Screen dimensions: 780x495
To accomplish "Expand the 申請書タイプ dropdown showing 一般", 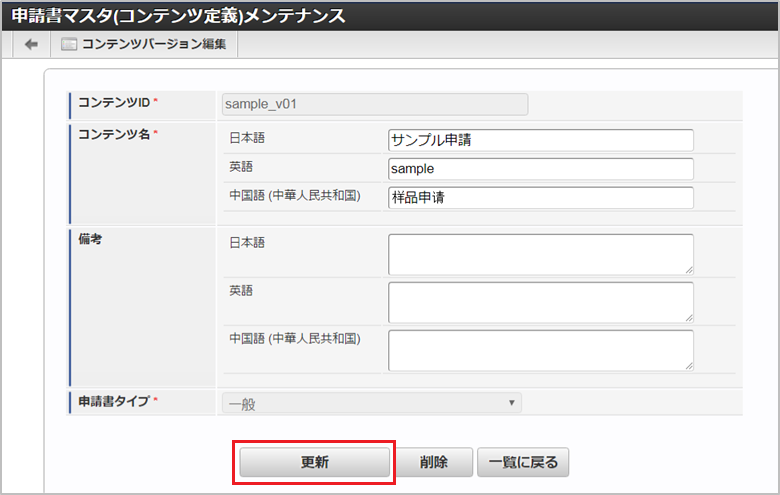I will pyautogui.click(x=371, y=403).
